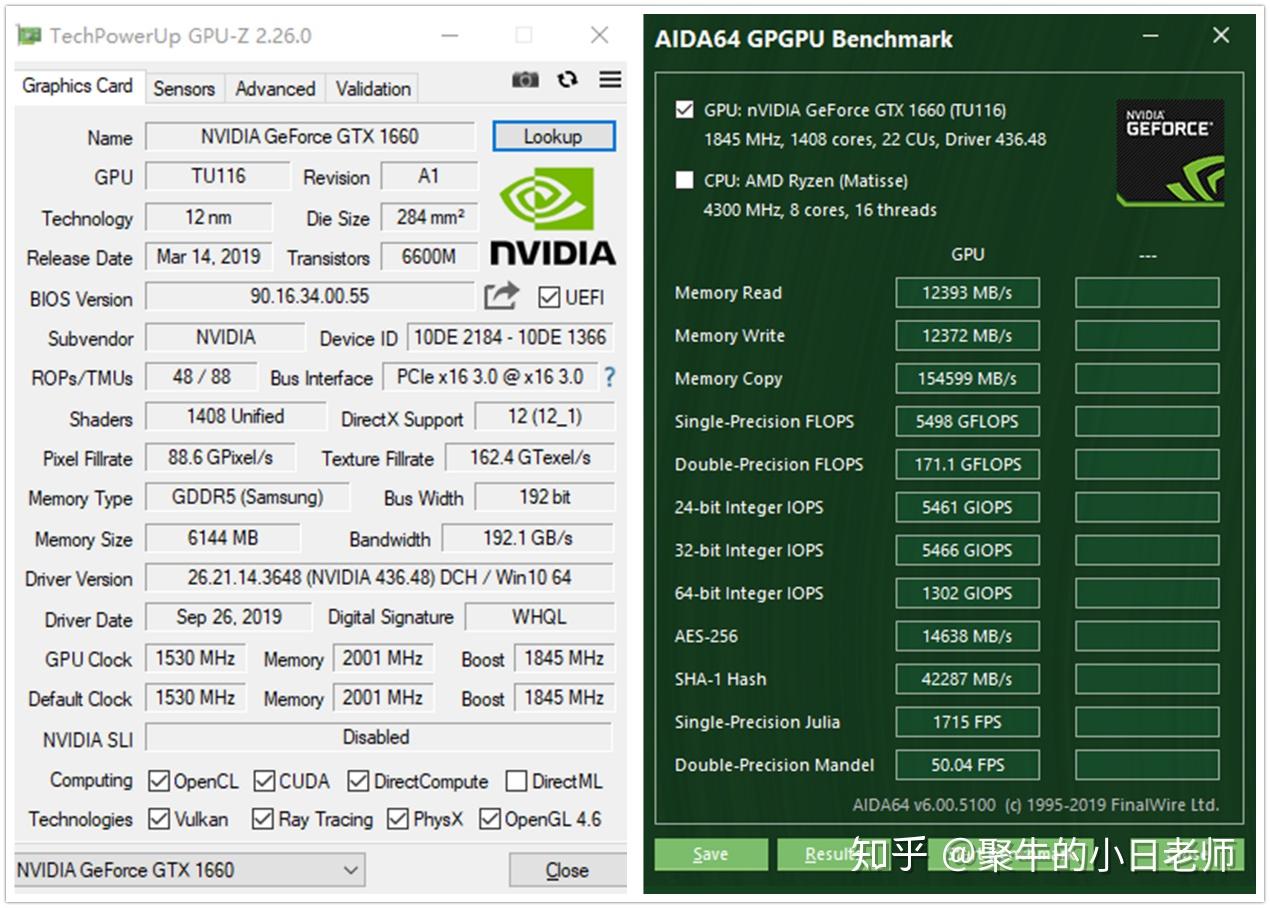
Task: Click the question mark beside Bus Interface
Action: 608,378
